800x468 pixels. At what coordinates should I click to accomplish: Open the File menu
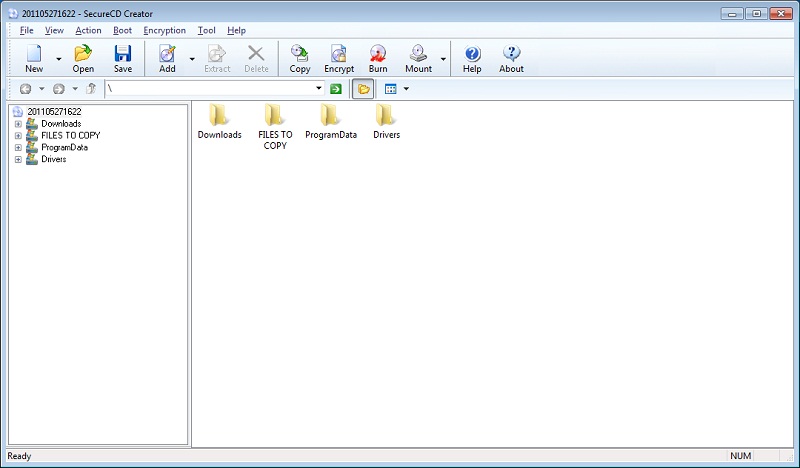pyautogui.click(x=26, y=30)
